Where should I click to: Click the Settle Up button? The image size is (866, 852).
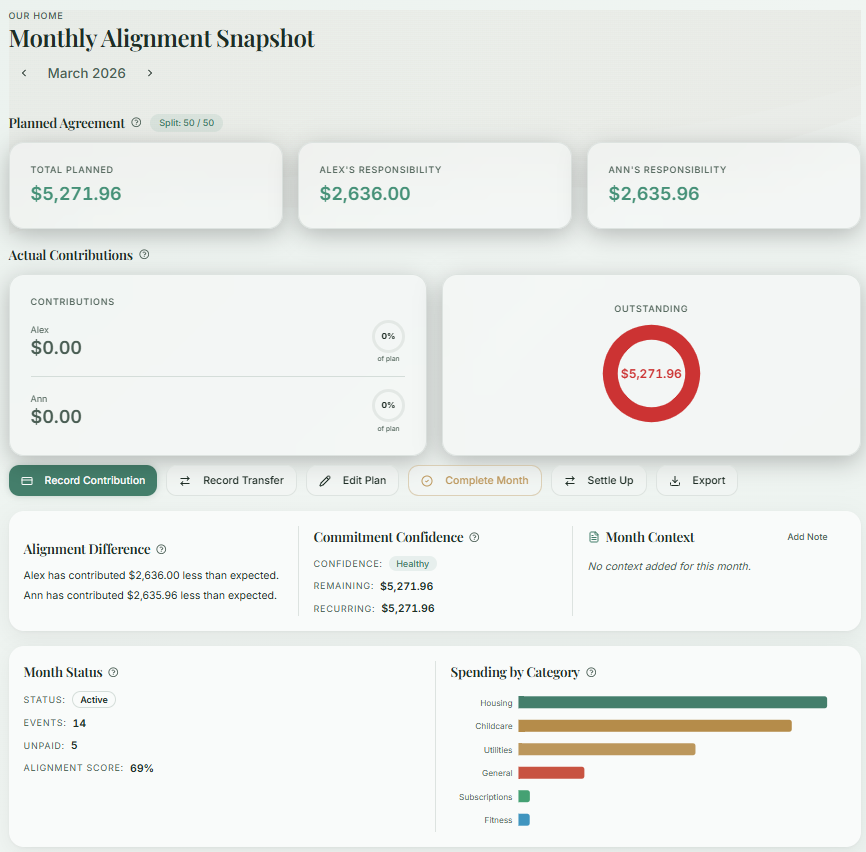599,480
